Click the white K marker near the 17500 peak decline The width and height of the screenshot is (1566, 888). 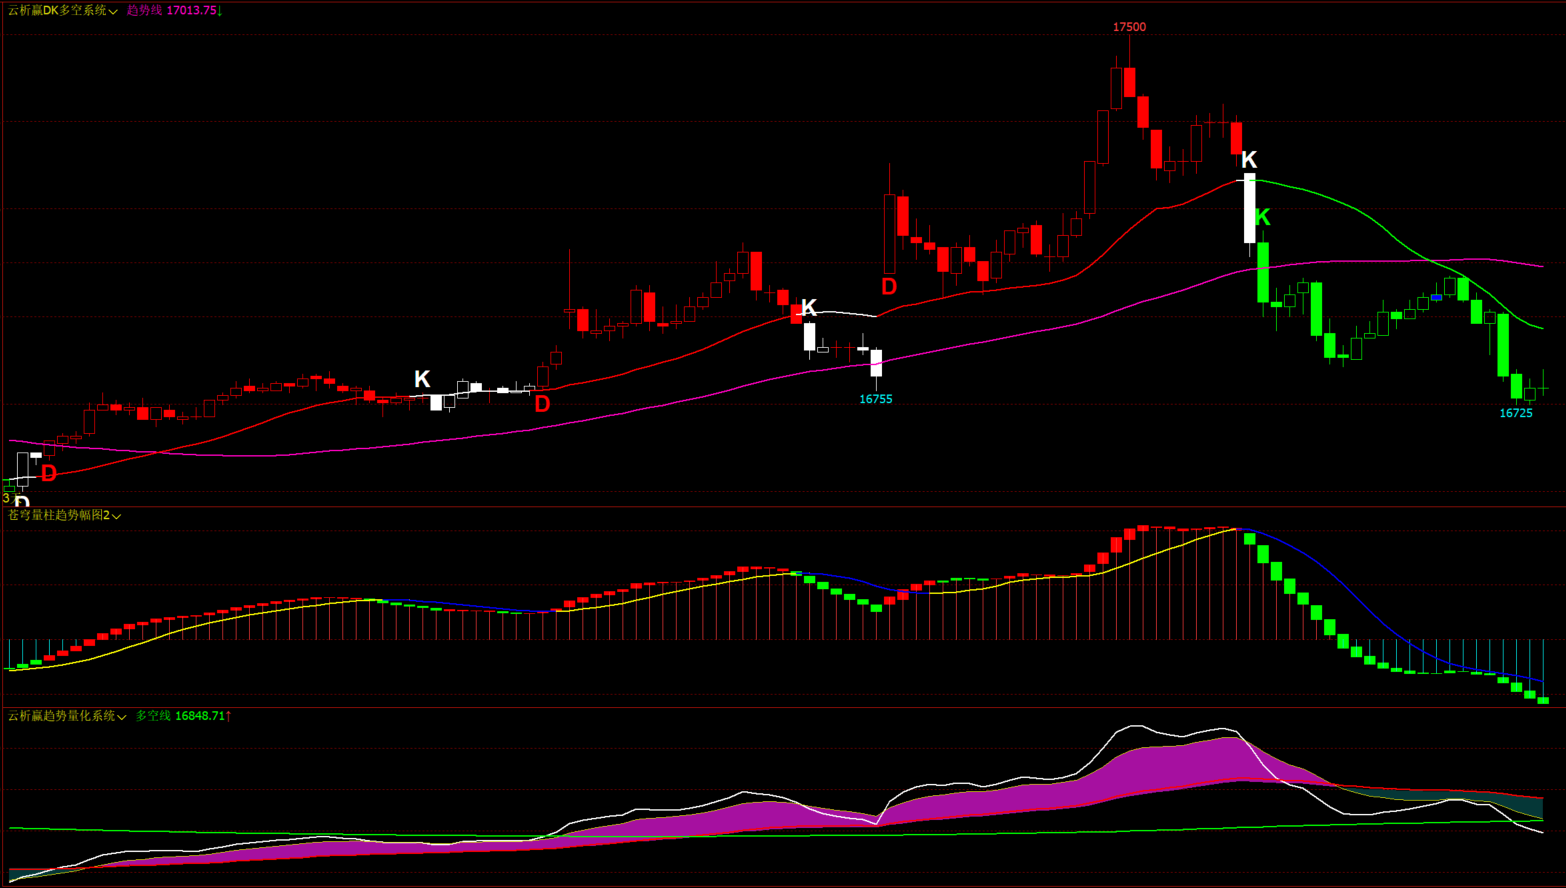[1248, 160]
